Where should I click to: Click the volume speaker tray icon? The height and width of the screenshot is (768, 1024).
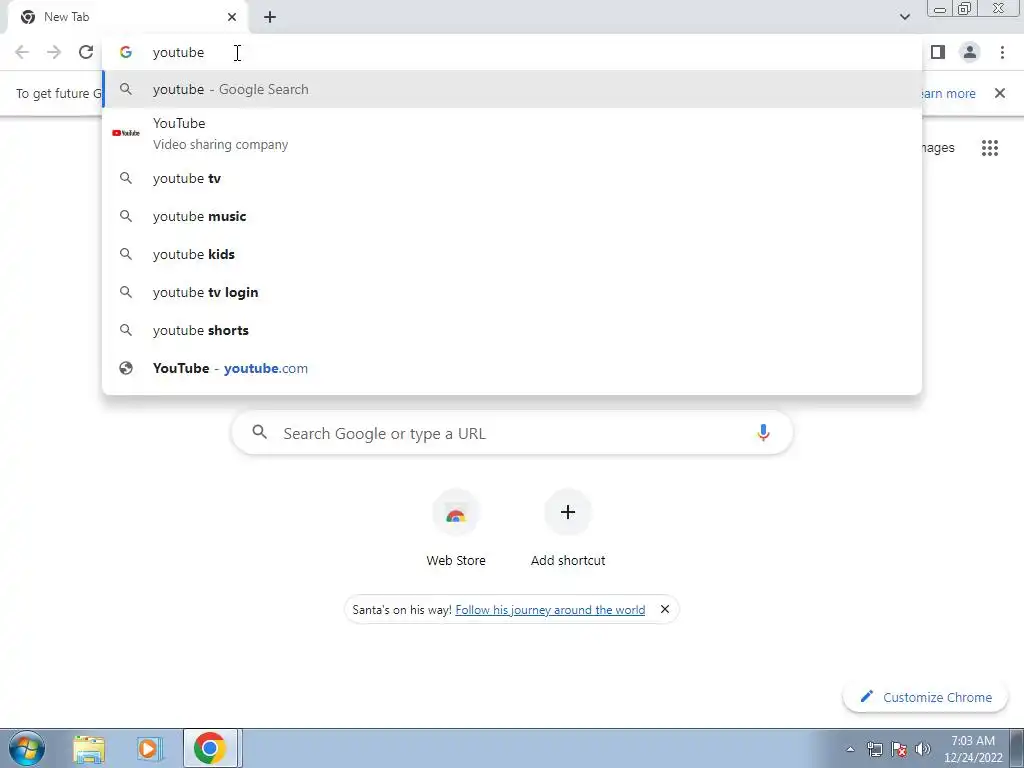click(x=923, y=749)
